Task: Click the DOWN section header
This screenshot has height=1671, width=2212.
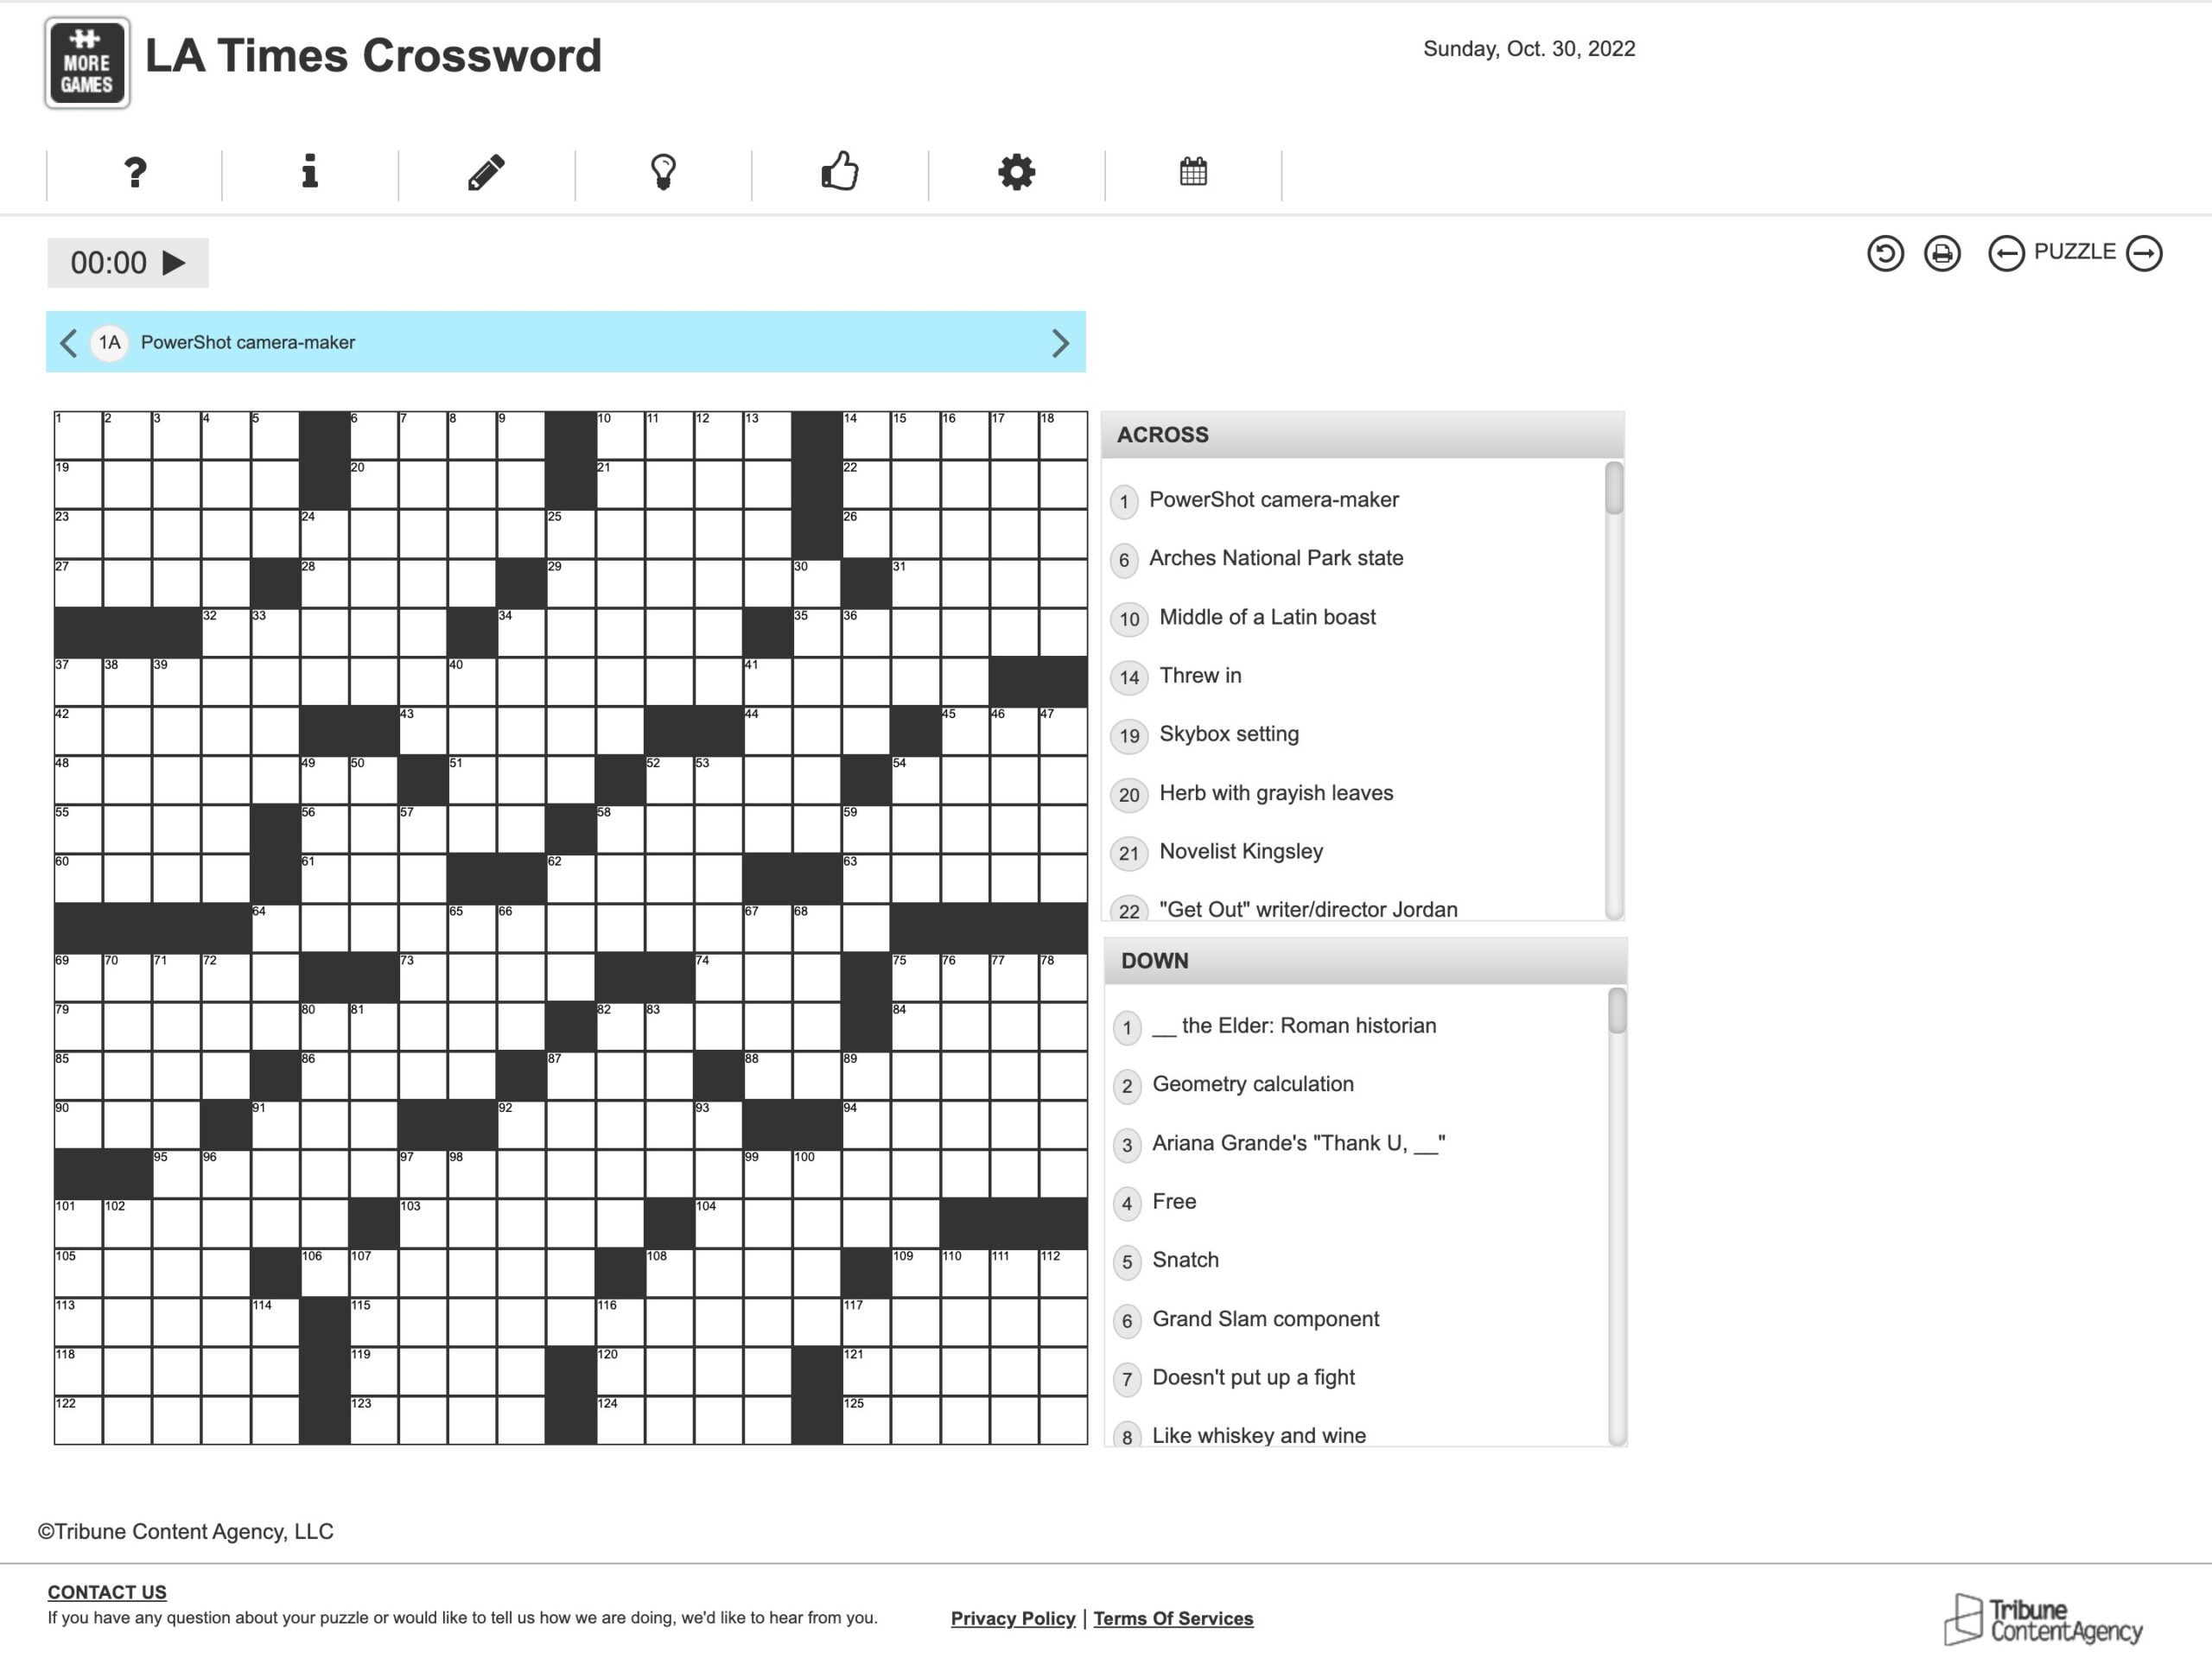Action: [x=1365, y=961]
